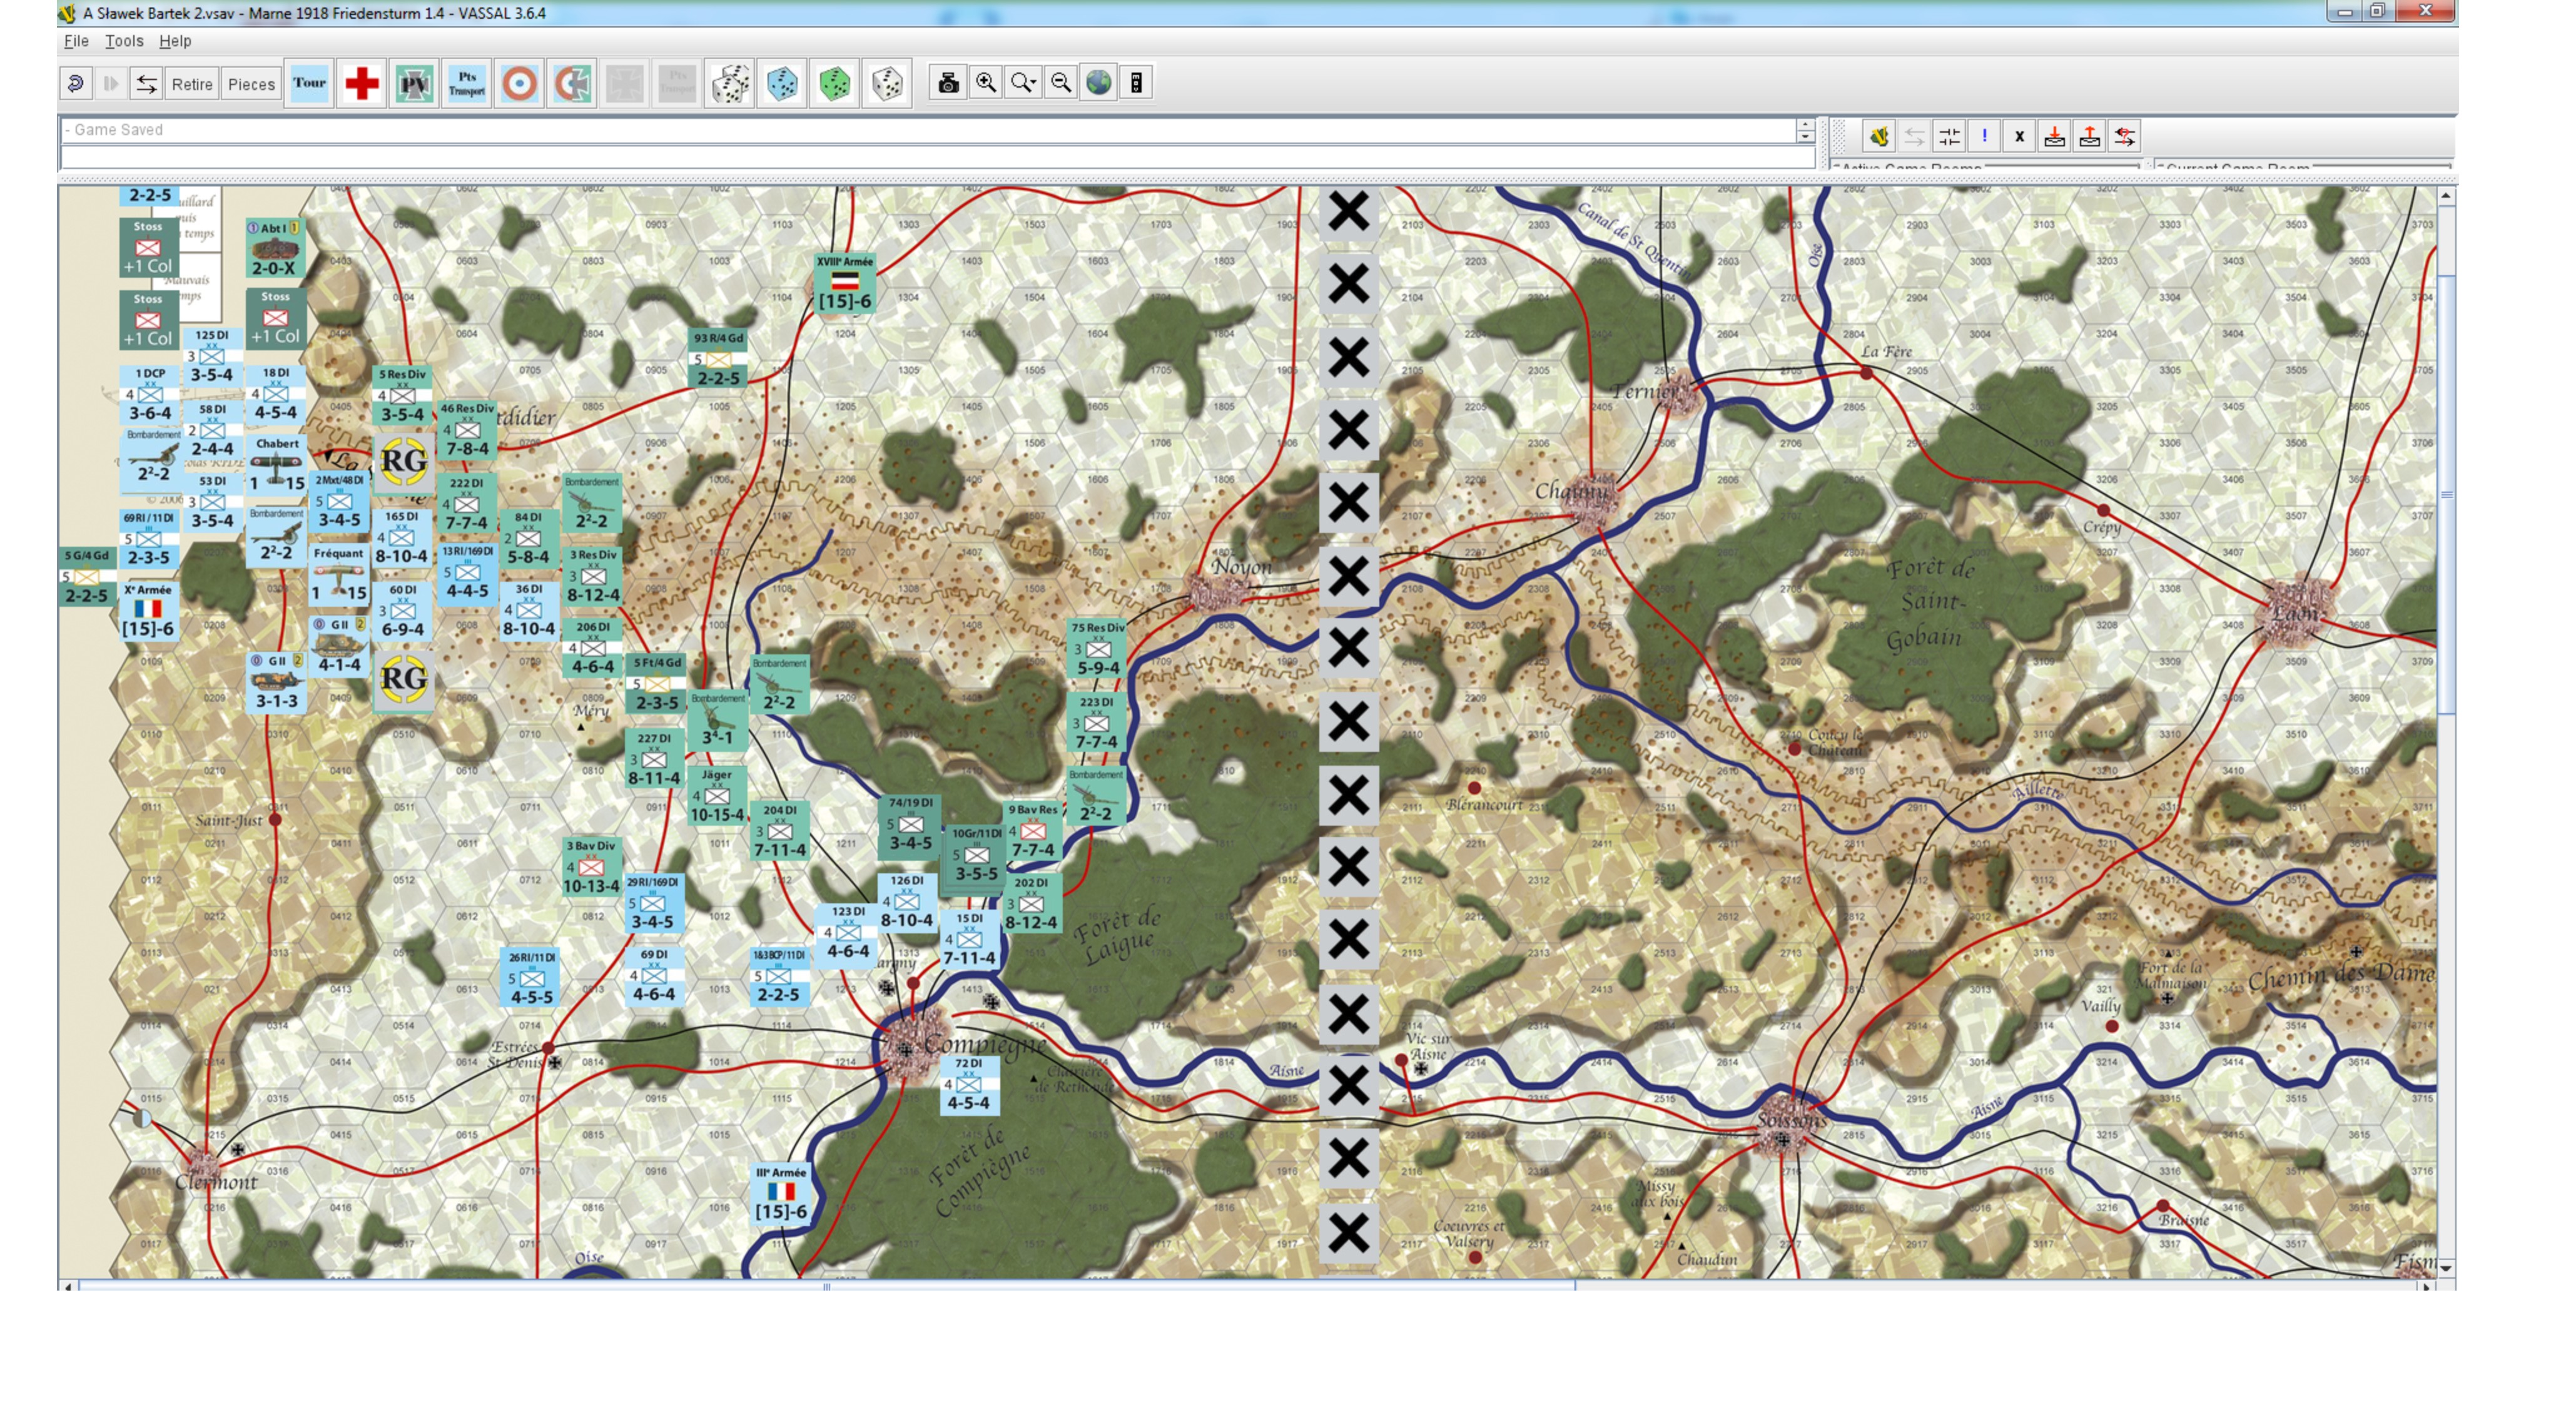2576x1405 pixels.
Task: Open the PV victory points chart
Action: [x=414, y=83]
